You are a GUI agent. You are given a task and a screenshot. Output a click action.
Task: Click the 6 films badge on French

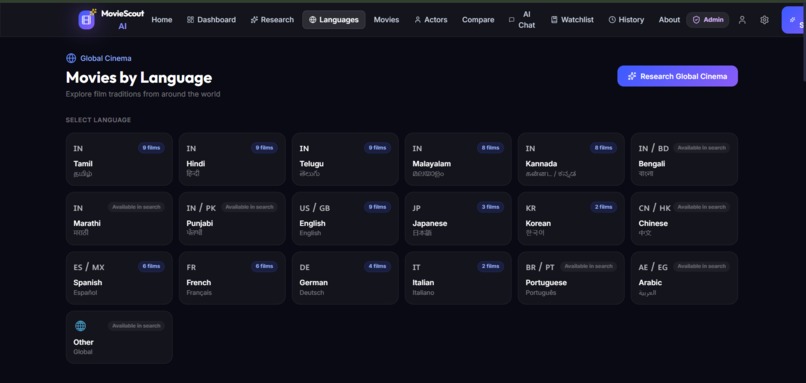[264, 266]
